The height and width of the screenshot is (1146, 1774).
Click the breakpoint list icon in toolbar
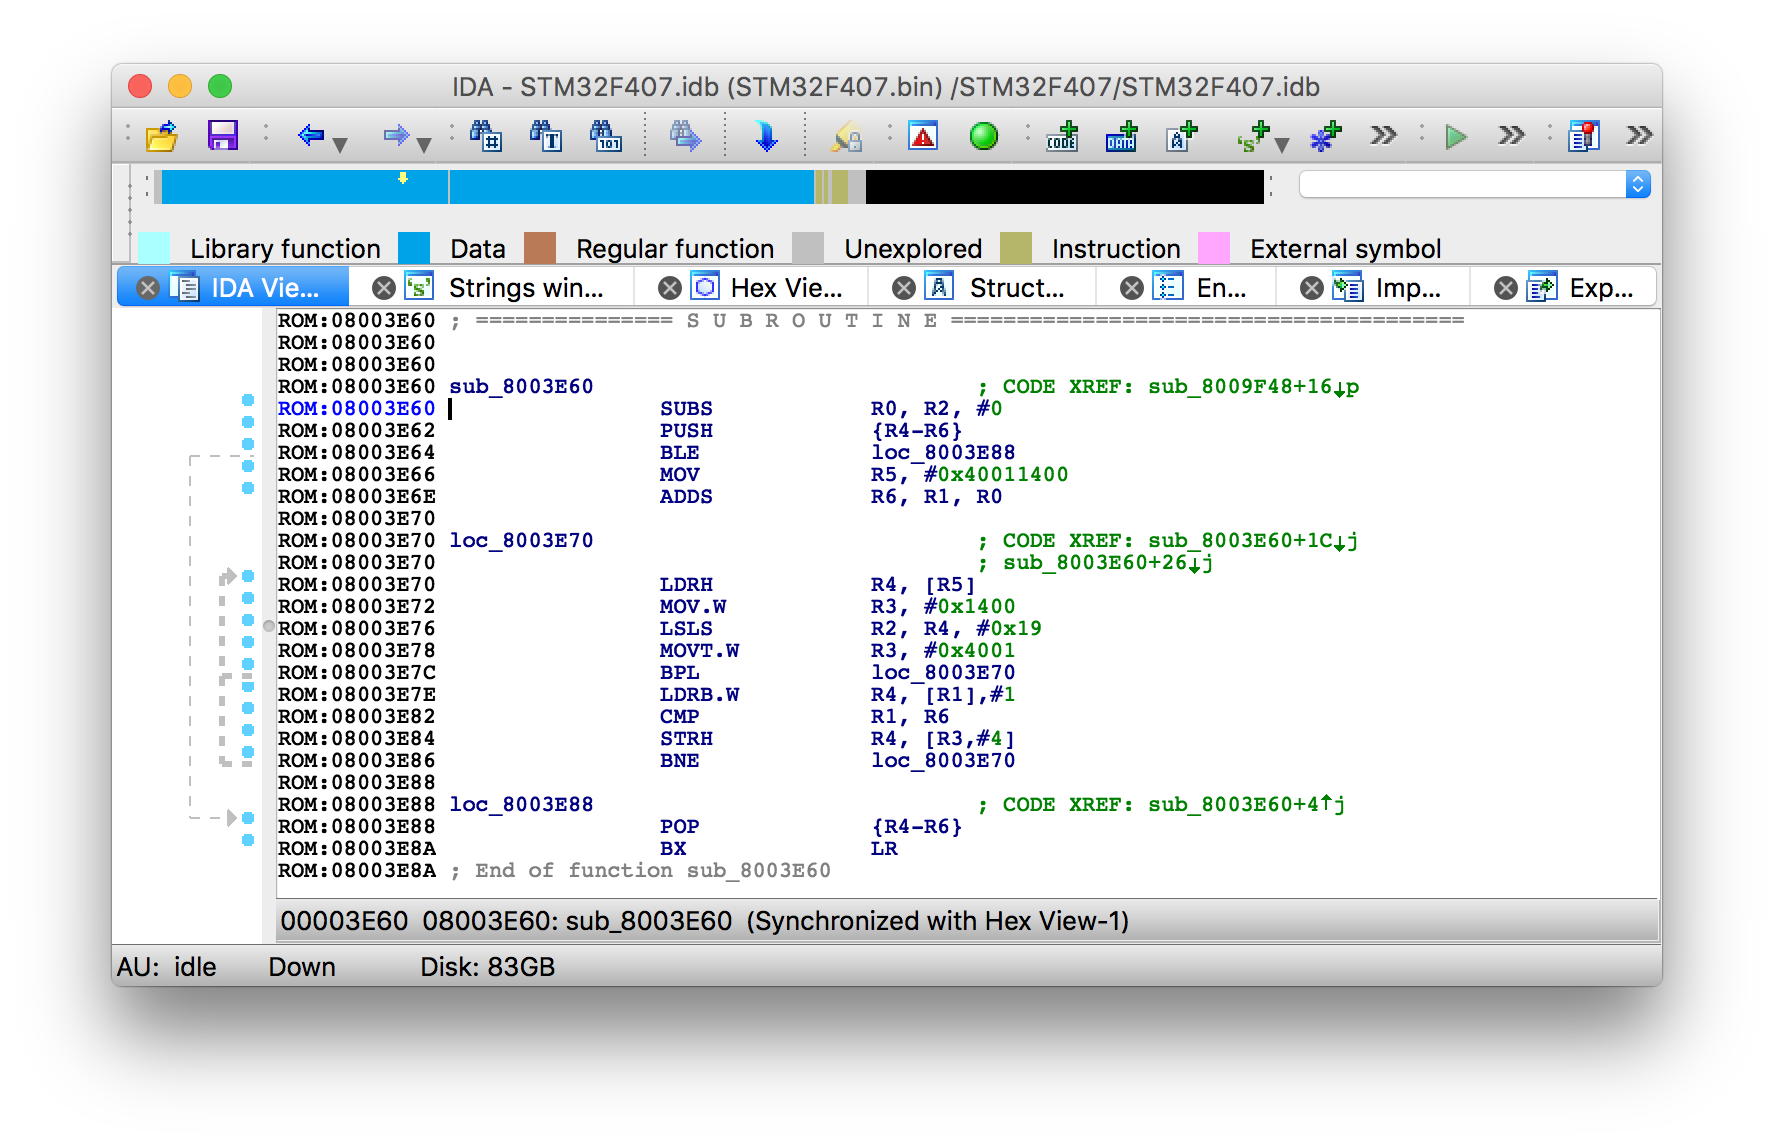pyautogui.click(x=1584, y=135)
